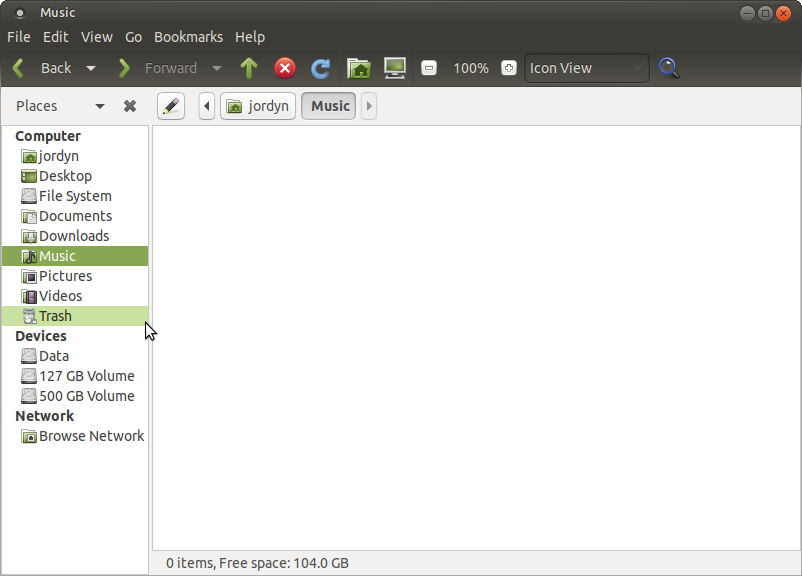Image resolution: width=802 pixels, height=576 pixels.
Task: Click the green Up arrow icon
Action: coord(249,68)
